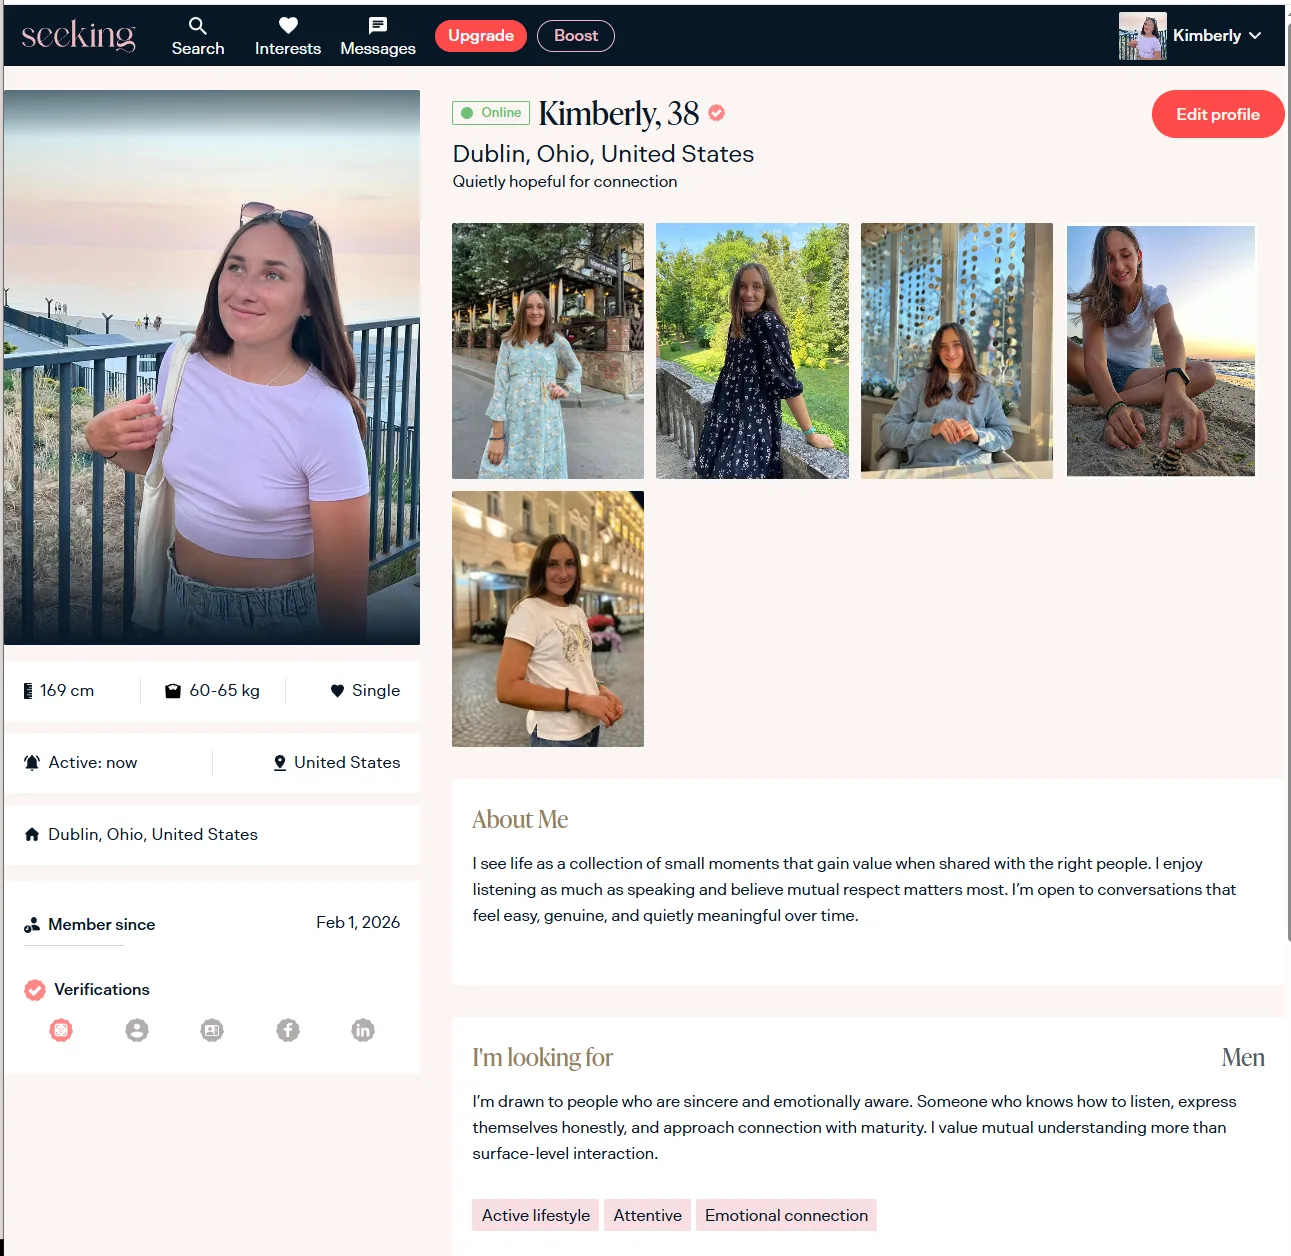The image size is (1291, 1256).
Task: Click the person account verification badge
Action: tap(137, 1030)
